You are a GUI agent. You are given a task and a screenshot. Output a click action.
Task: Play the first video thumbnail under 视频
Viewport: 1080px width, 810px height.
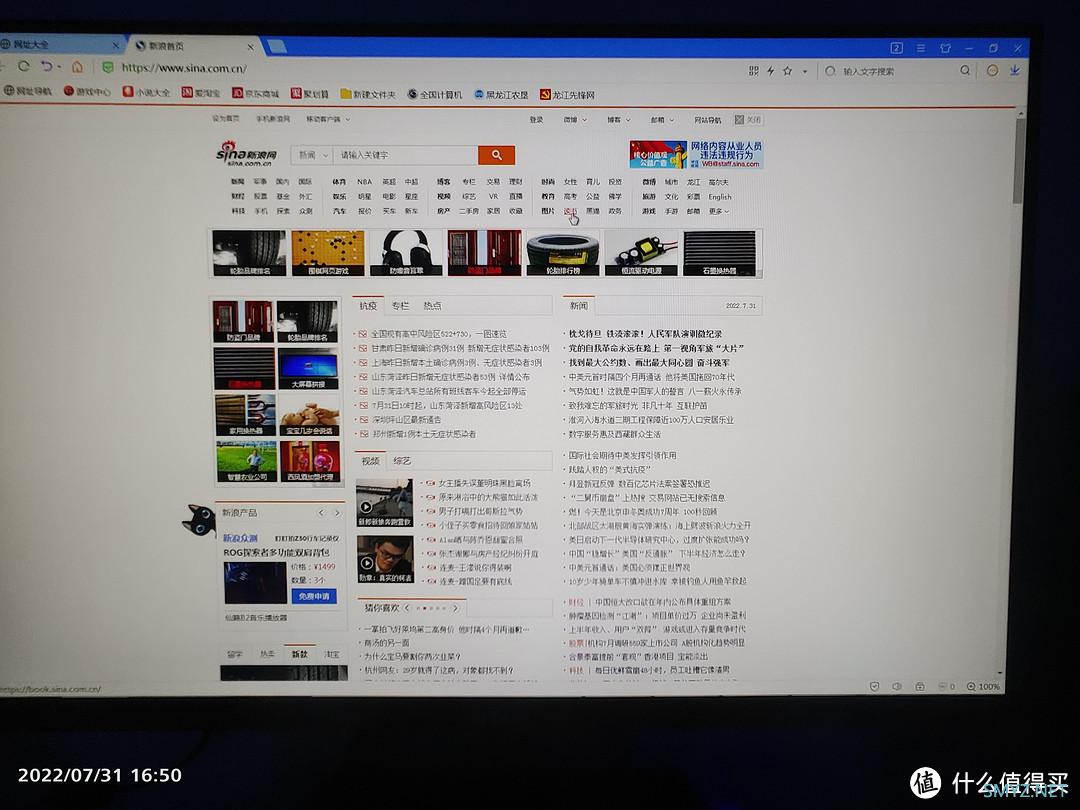(384, 503)
